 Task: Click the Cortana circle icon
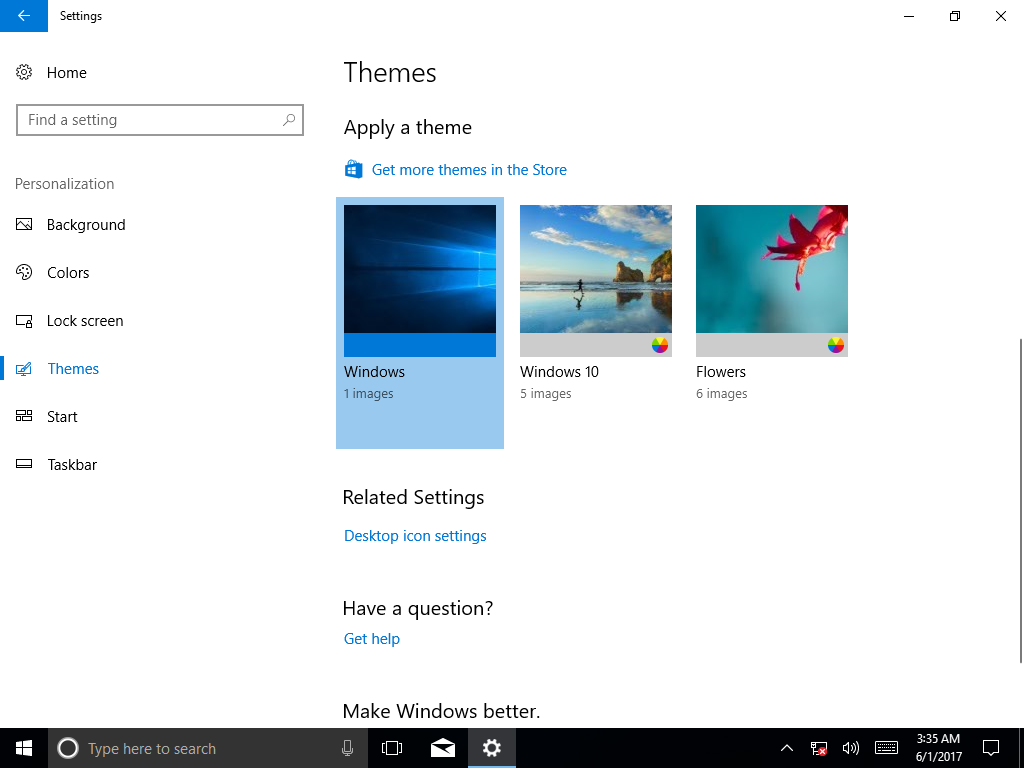point(68,748)
